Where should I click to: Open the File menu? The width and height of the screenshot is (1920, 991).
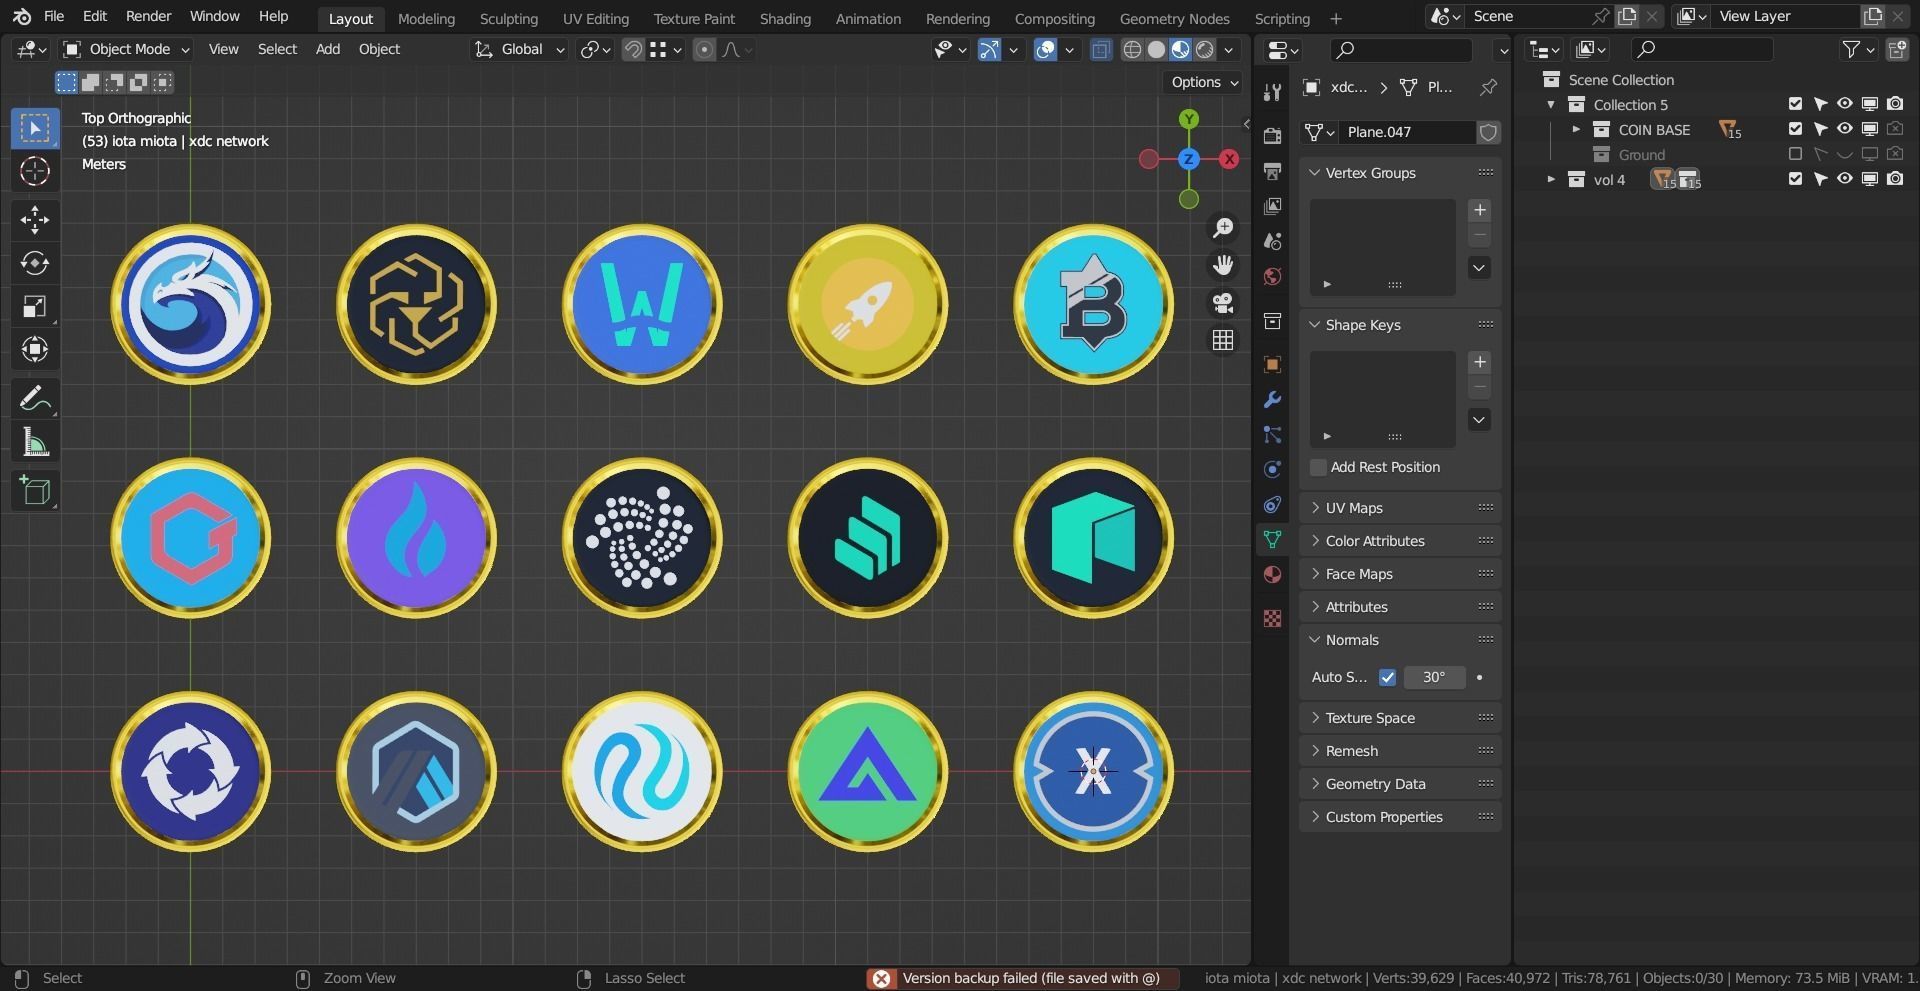[x=54, y=16]
